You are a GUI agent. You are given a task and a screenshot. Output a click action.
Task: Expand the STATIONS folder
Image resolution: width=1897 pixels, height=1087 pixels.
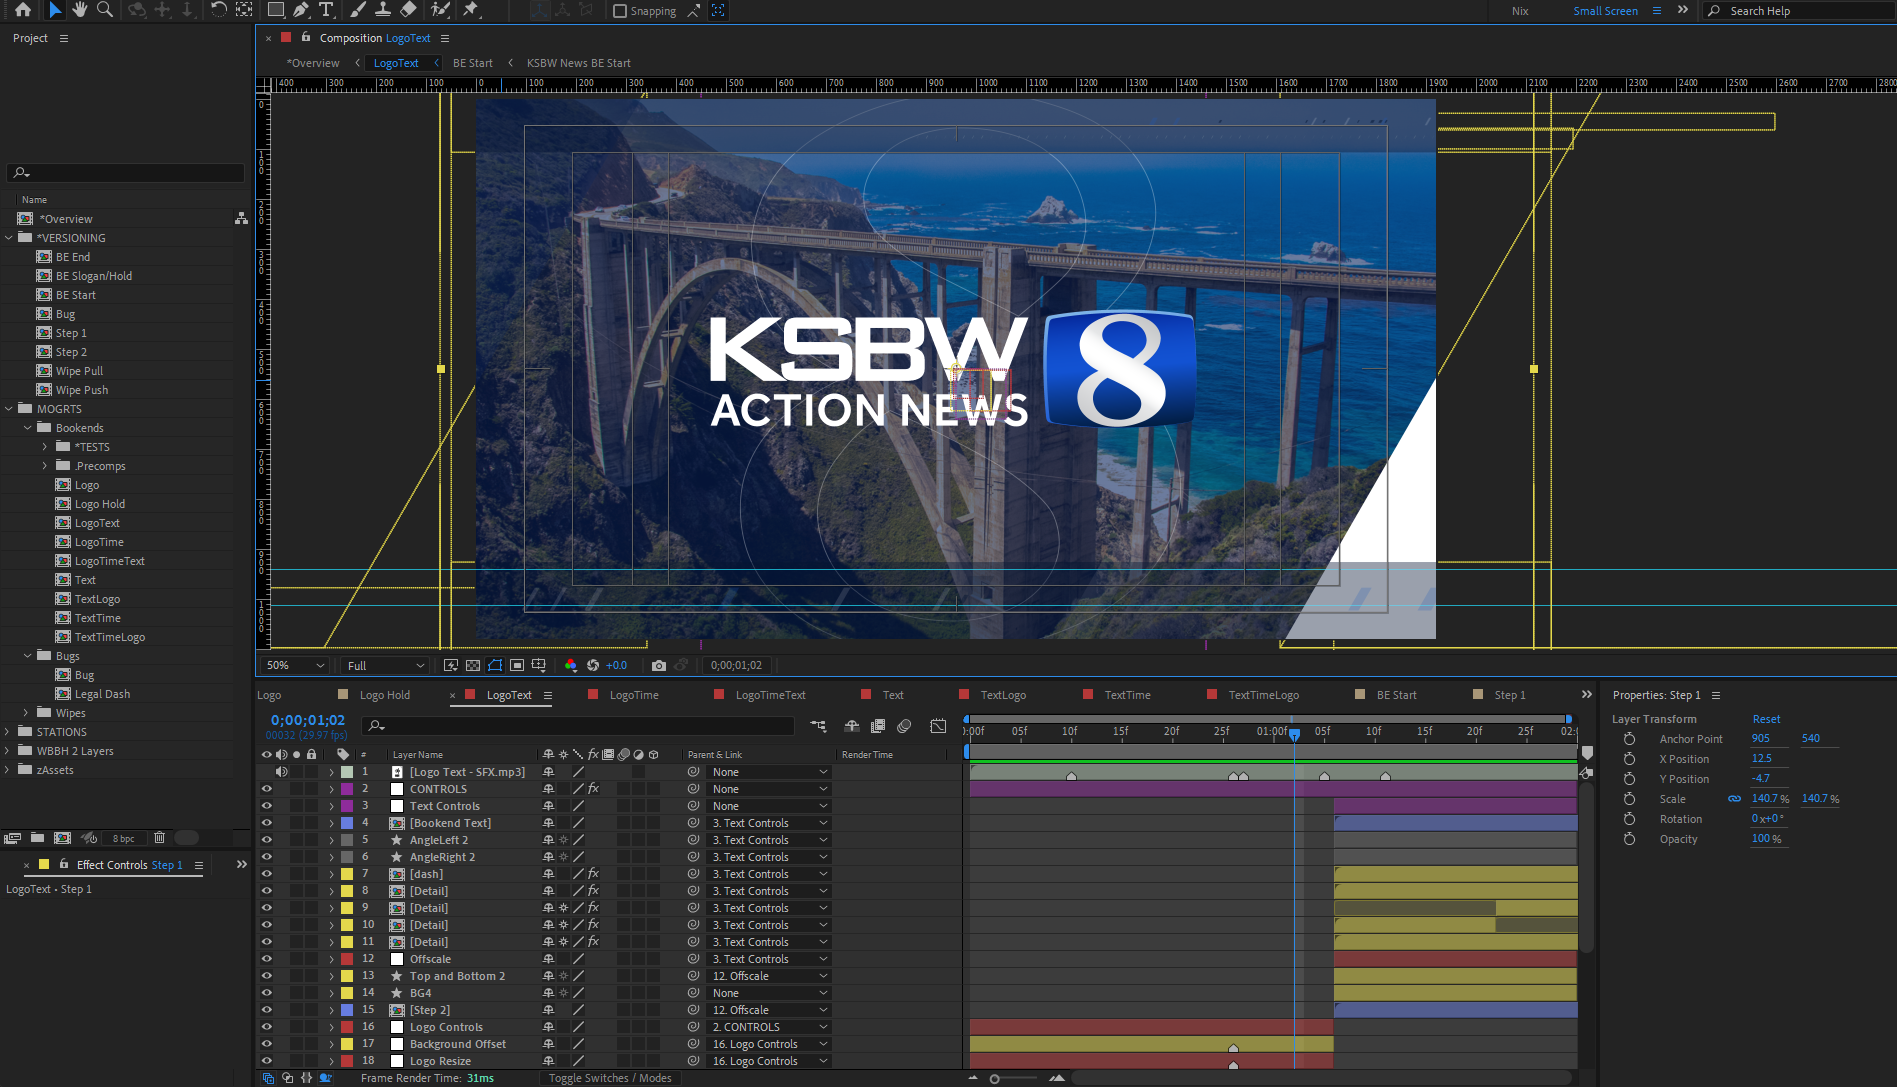click(9, 732)
